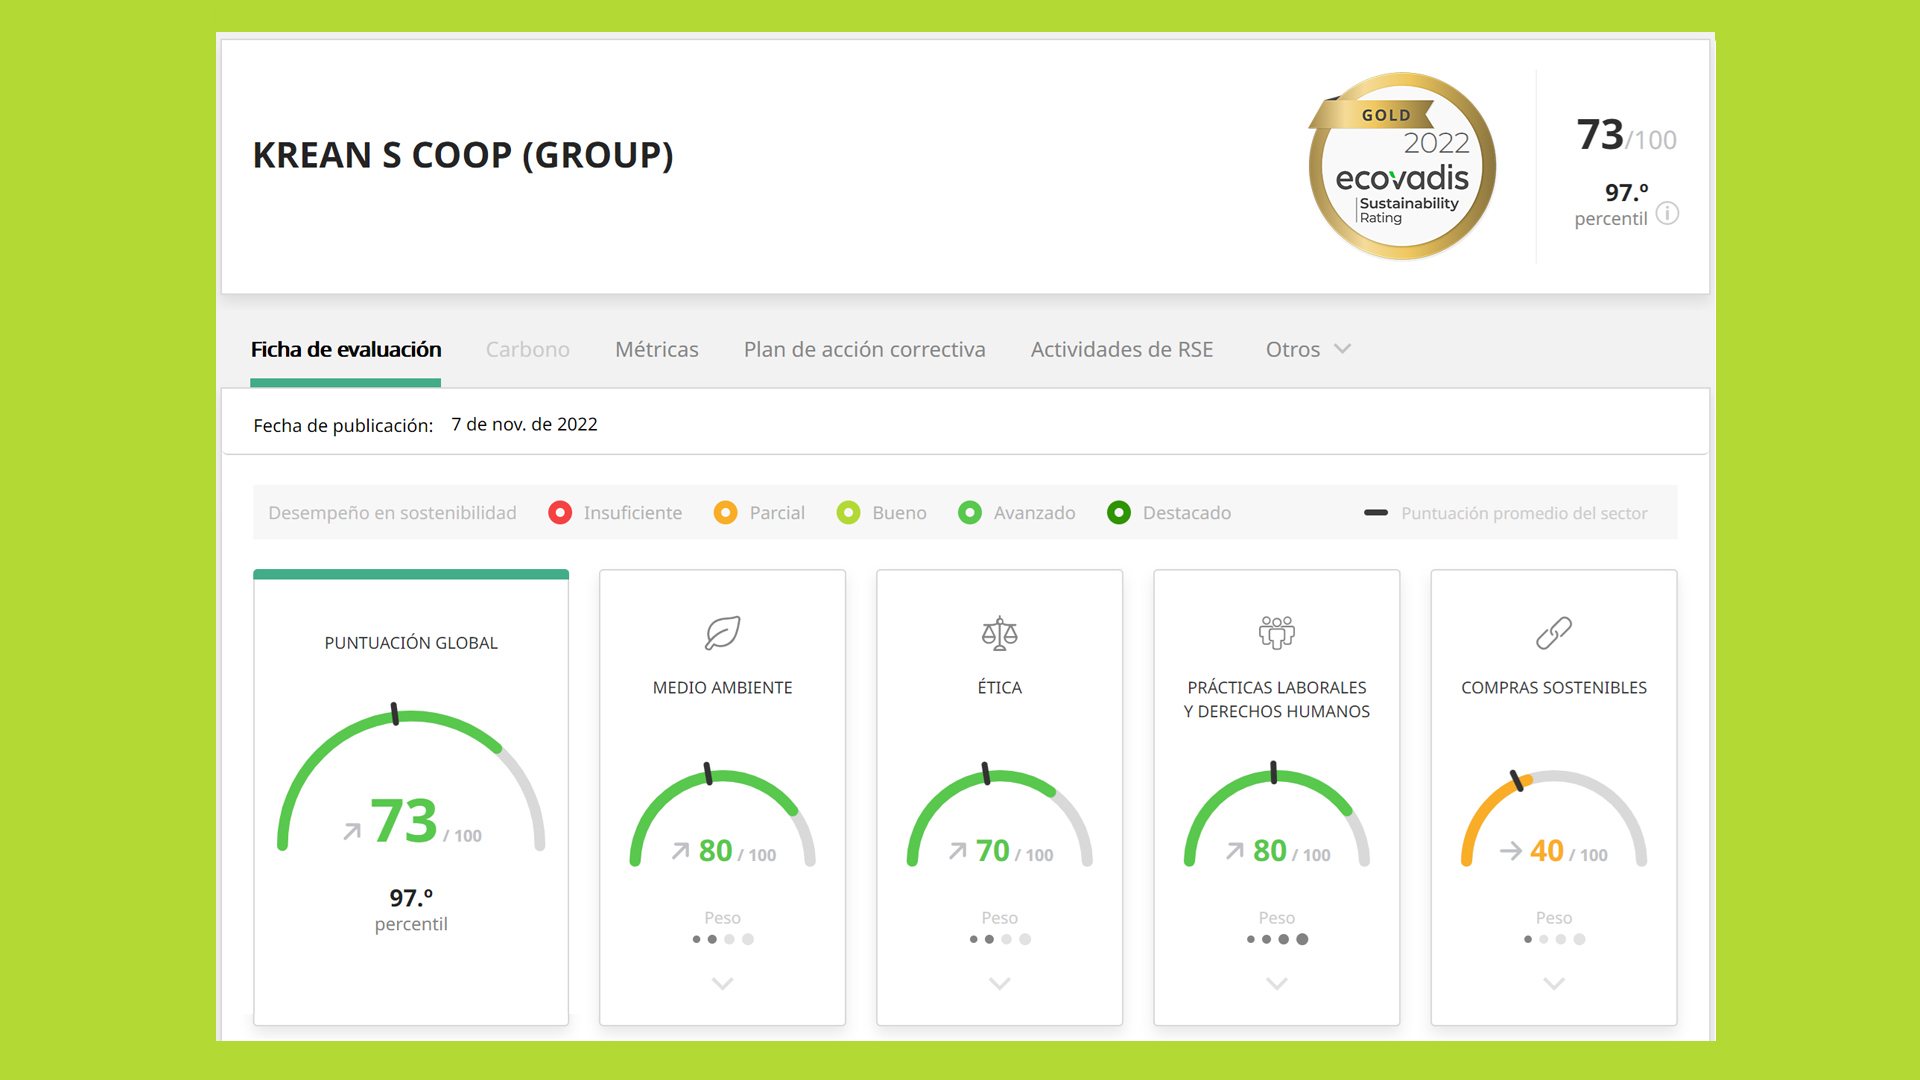The image size is (1920, 1080).
Task: Expand the Ética card chevron
Action: coord(999,984)
